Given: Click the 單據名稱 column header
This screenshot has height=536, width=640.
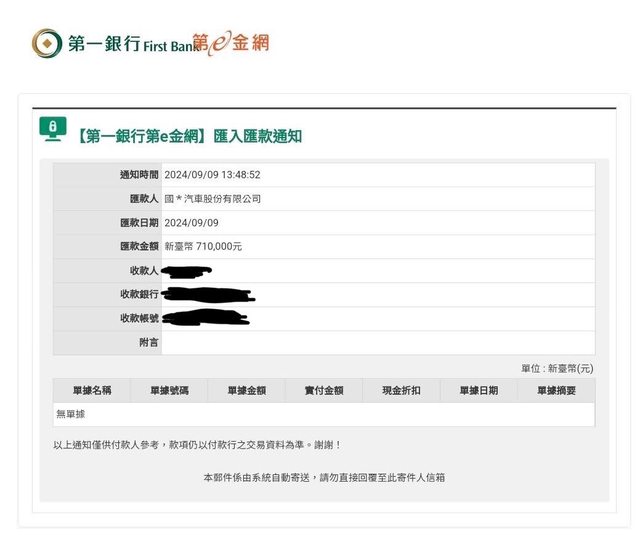Looking at the screenshot, I should [x=92, y=391].
